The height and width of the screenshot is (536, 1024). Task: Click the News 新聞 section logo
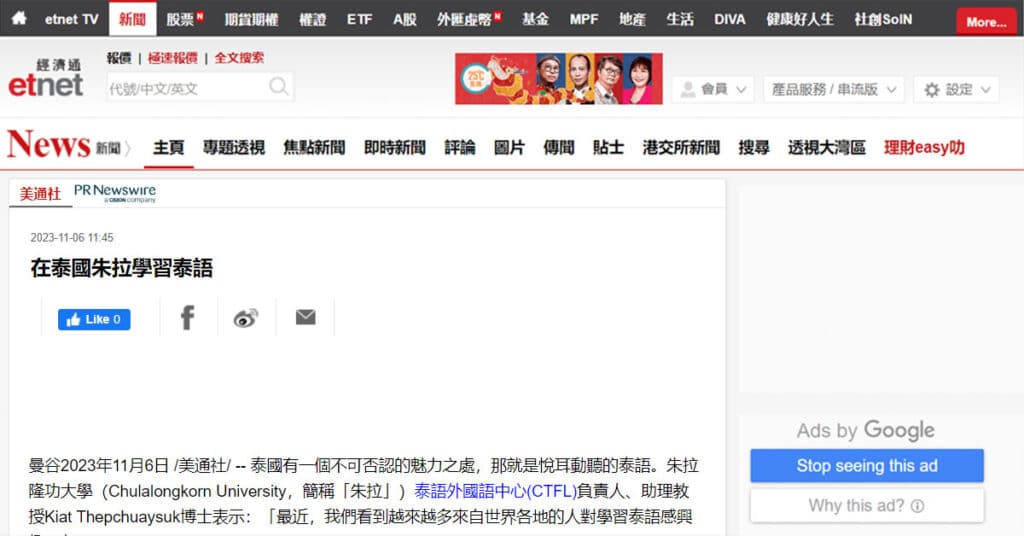tap(69, 144)
